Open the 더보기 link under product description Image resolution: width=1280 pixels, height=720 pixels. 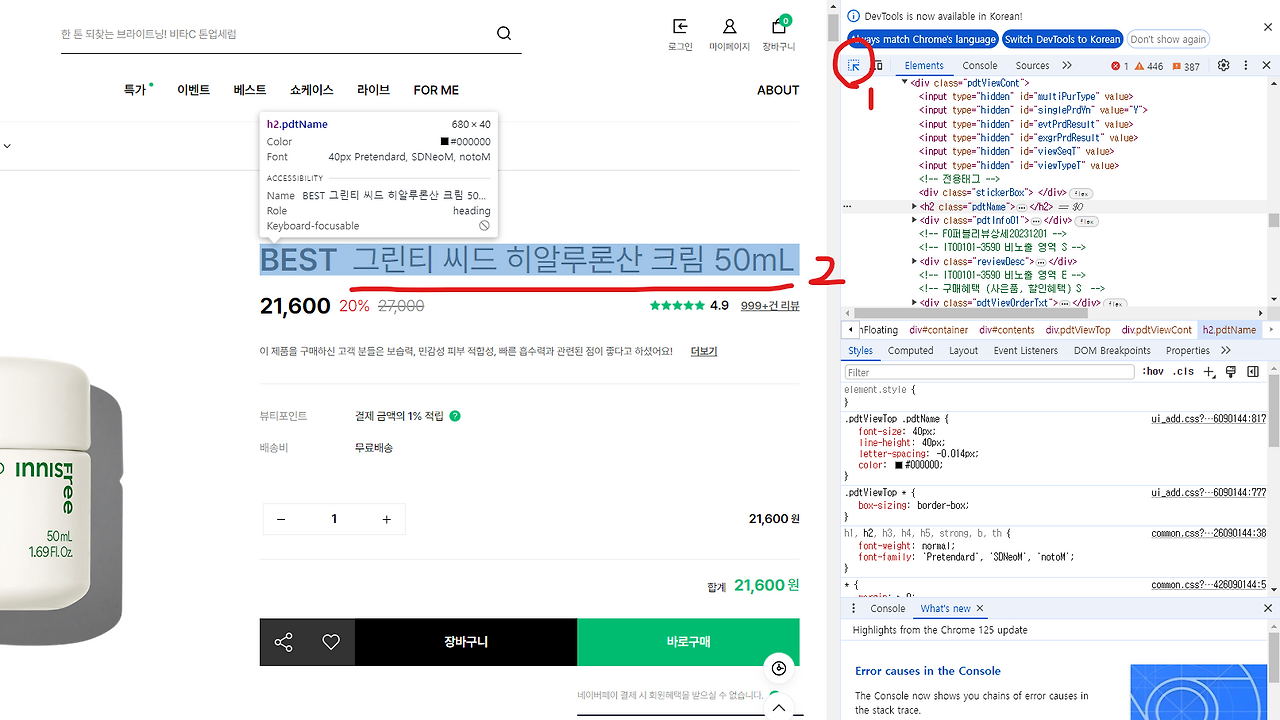click(x=701, y=351)
